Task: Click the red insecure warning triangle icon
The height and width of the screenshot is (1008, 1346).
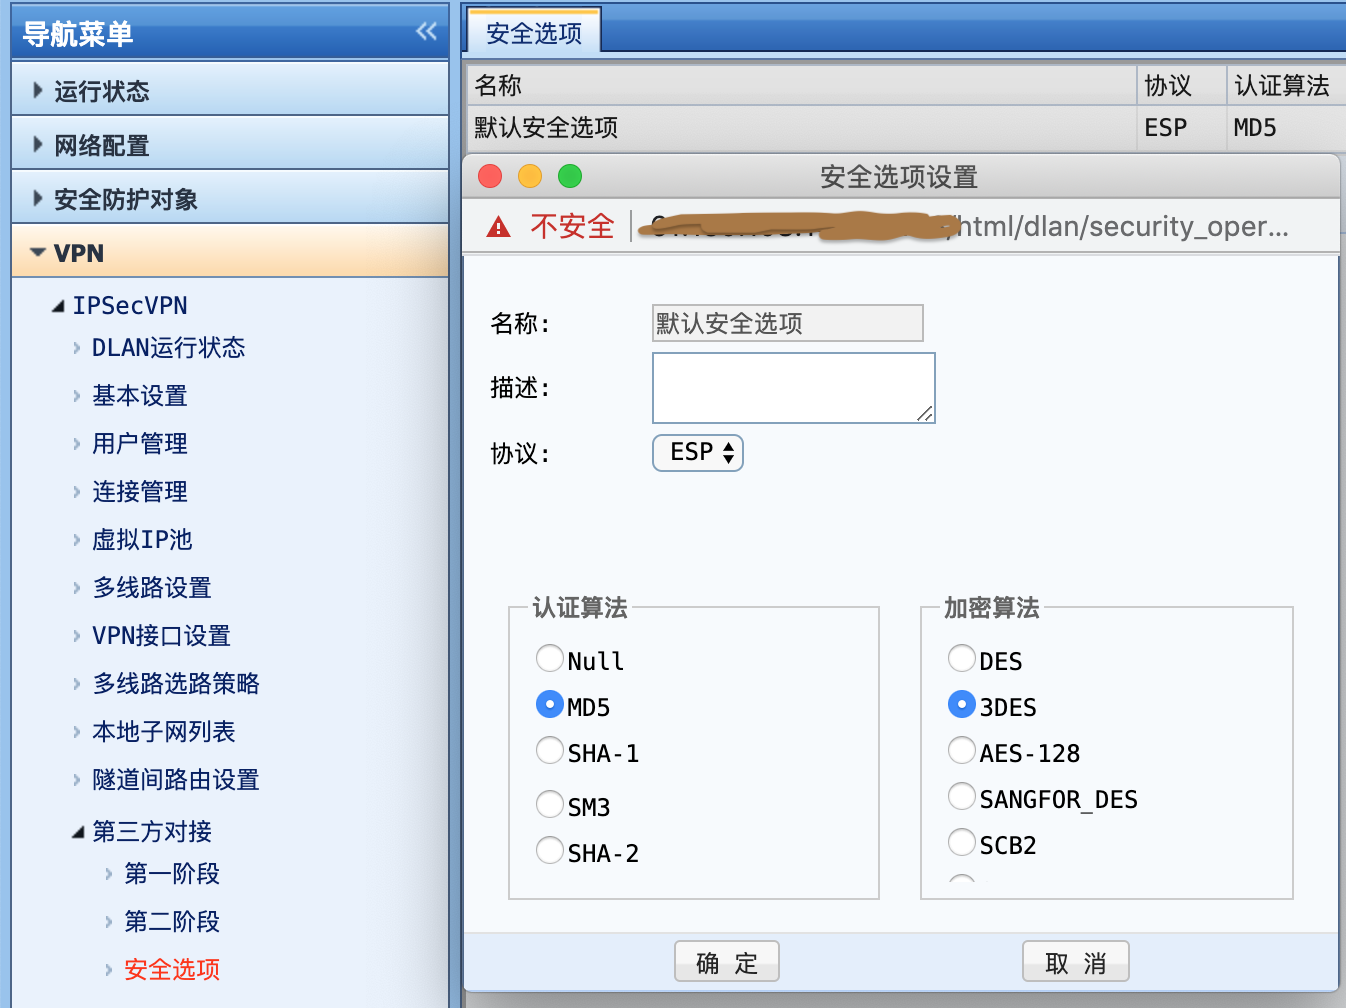Action: pyautogui.click(x=498, y=227)
